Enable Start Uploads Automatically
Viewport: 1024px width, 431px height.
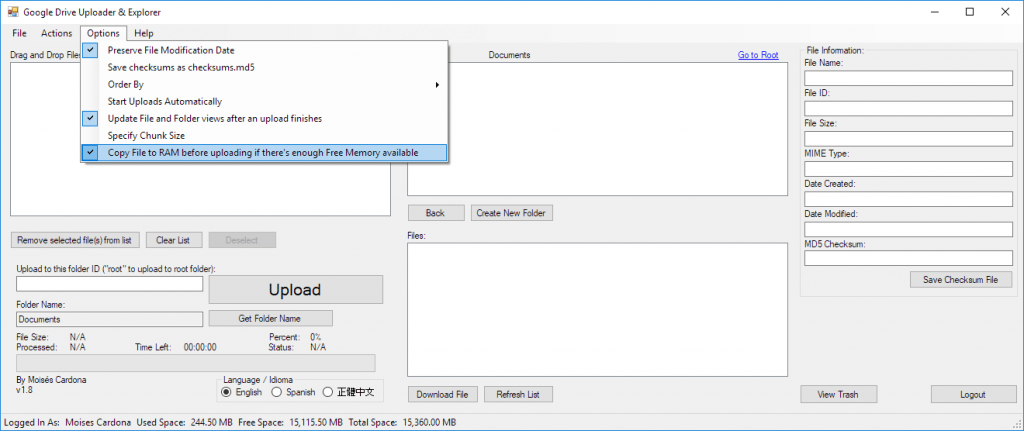(264, 101)
